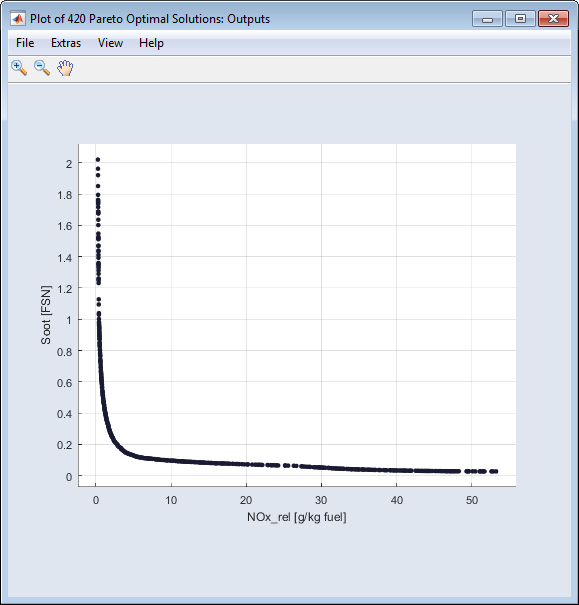Screen dimensions: 579x605
Task: Click the x-axis tick label 30
Action: (321, 500)
